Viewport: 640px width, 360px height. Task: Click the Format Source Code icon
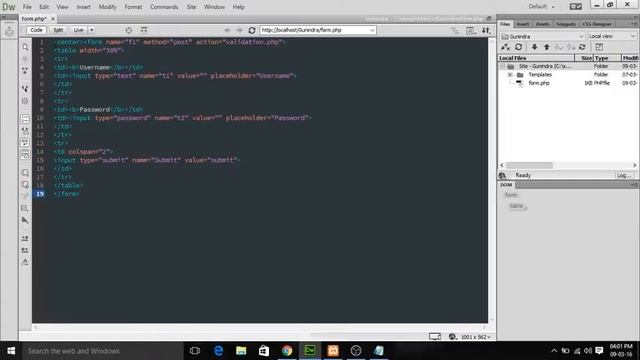(25, 262)
